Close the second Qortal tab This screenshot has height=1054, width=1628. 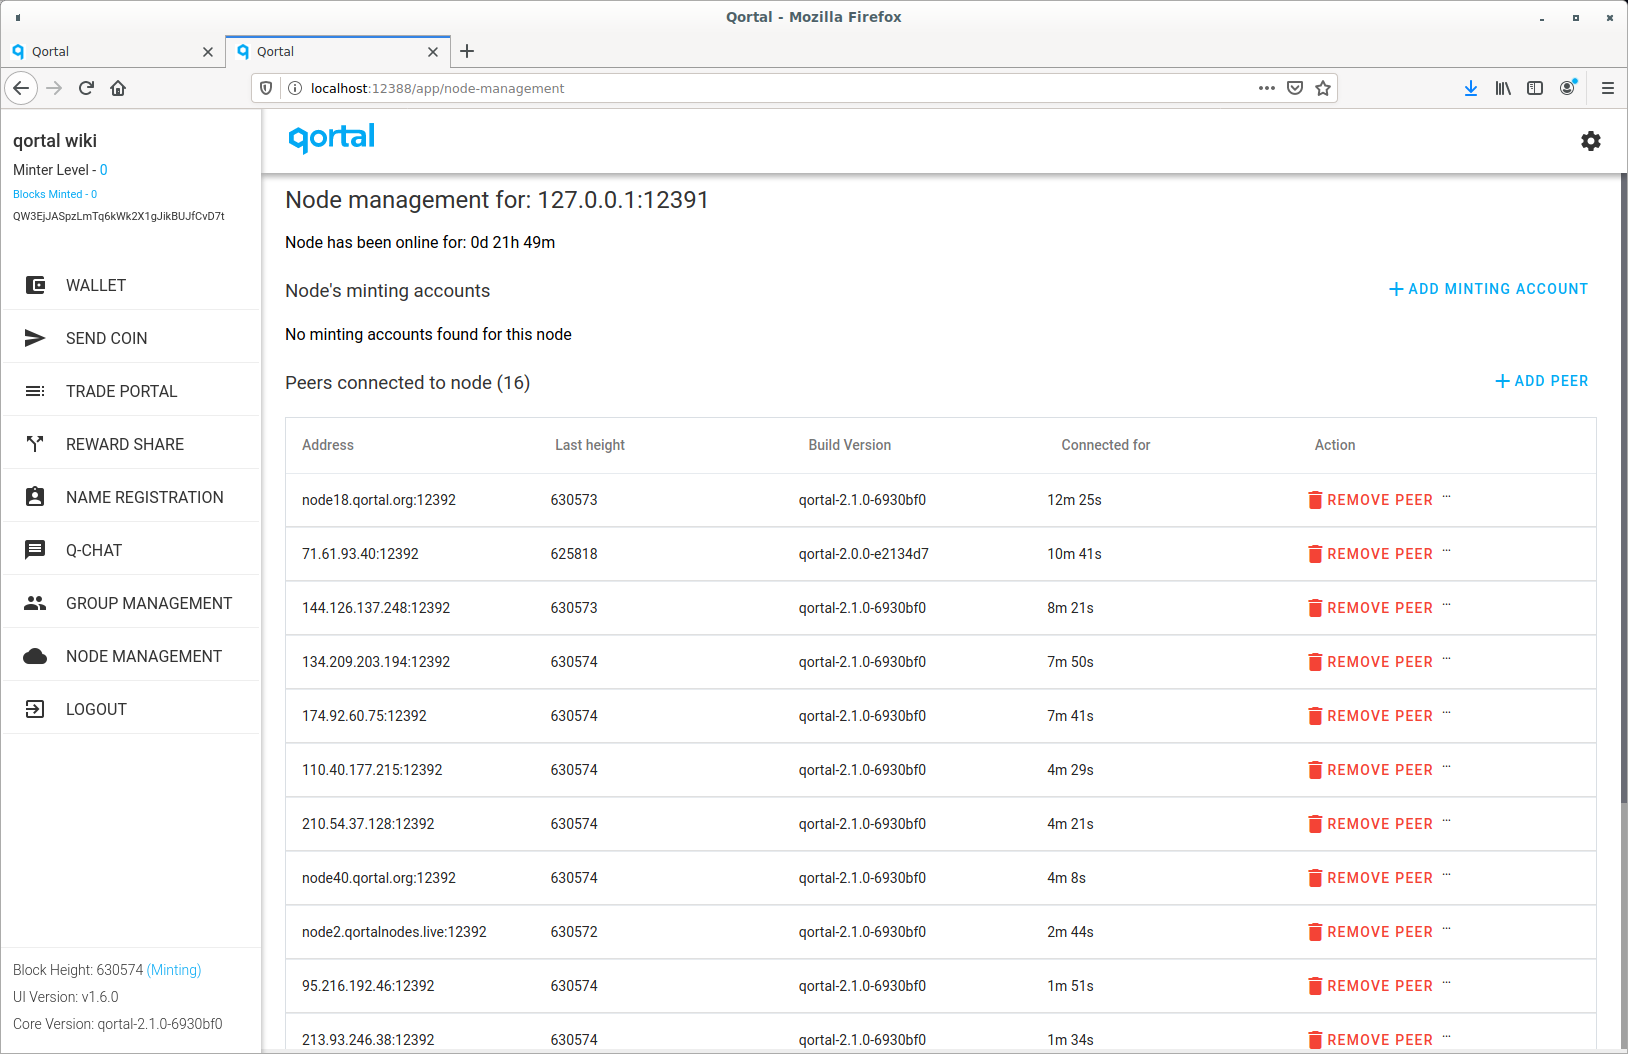coord(433,52)
